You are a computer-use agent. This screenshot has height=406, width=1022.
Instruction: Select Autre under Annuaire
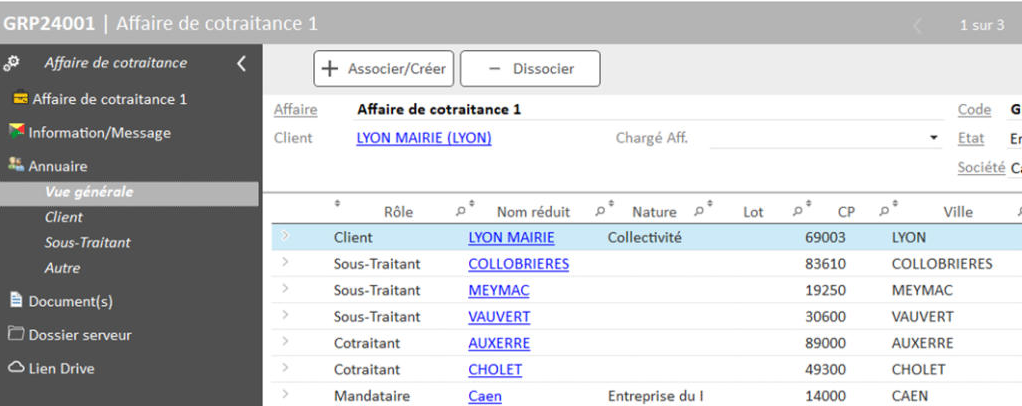point(63,268)
